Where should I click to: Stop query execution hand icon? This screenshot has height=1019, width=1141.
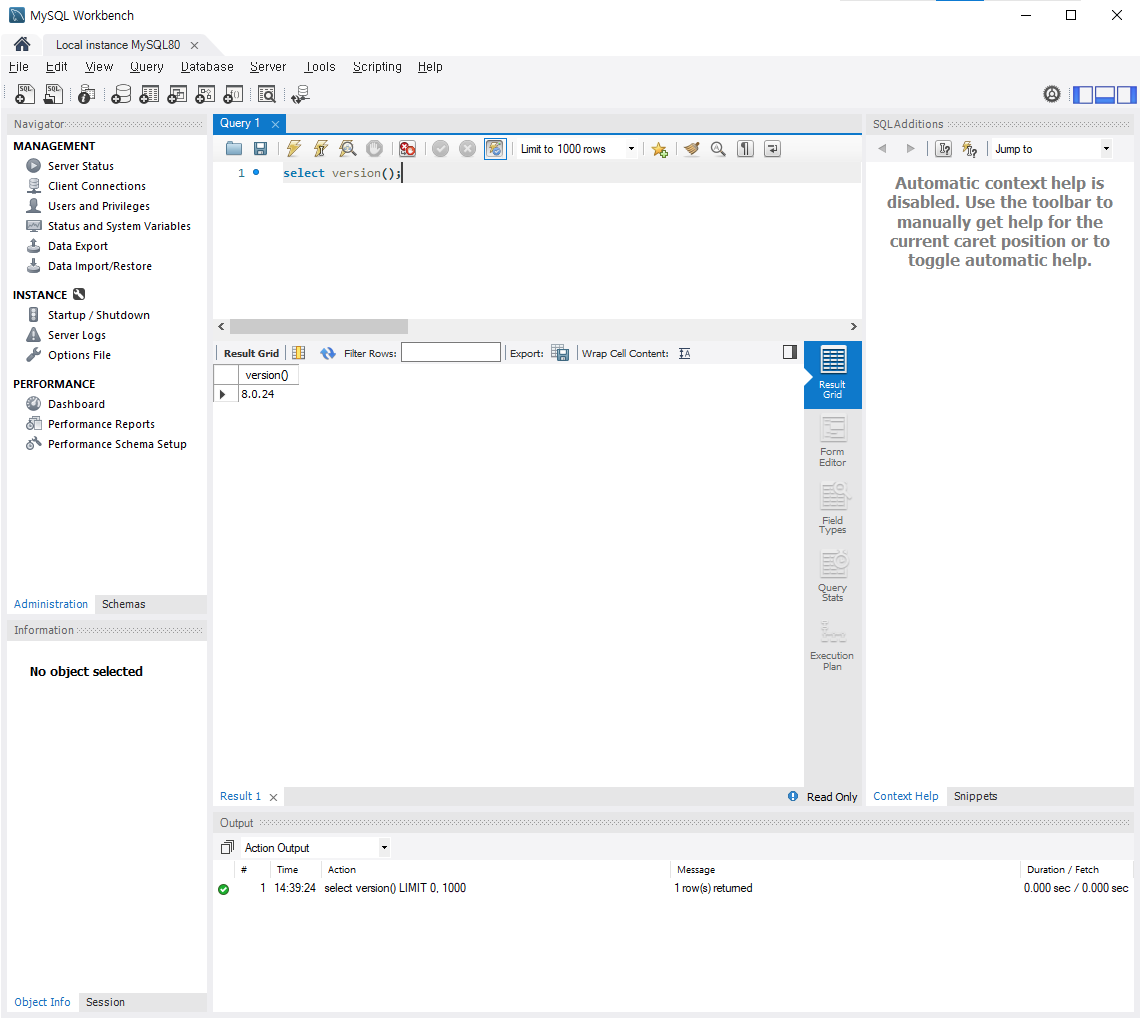coord(374,148)
